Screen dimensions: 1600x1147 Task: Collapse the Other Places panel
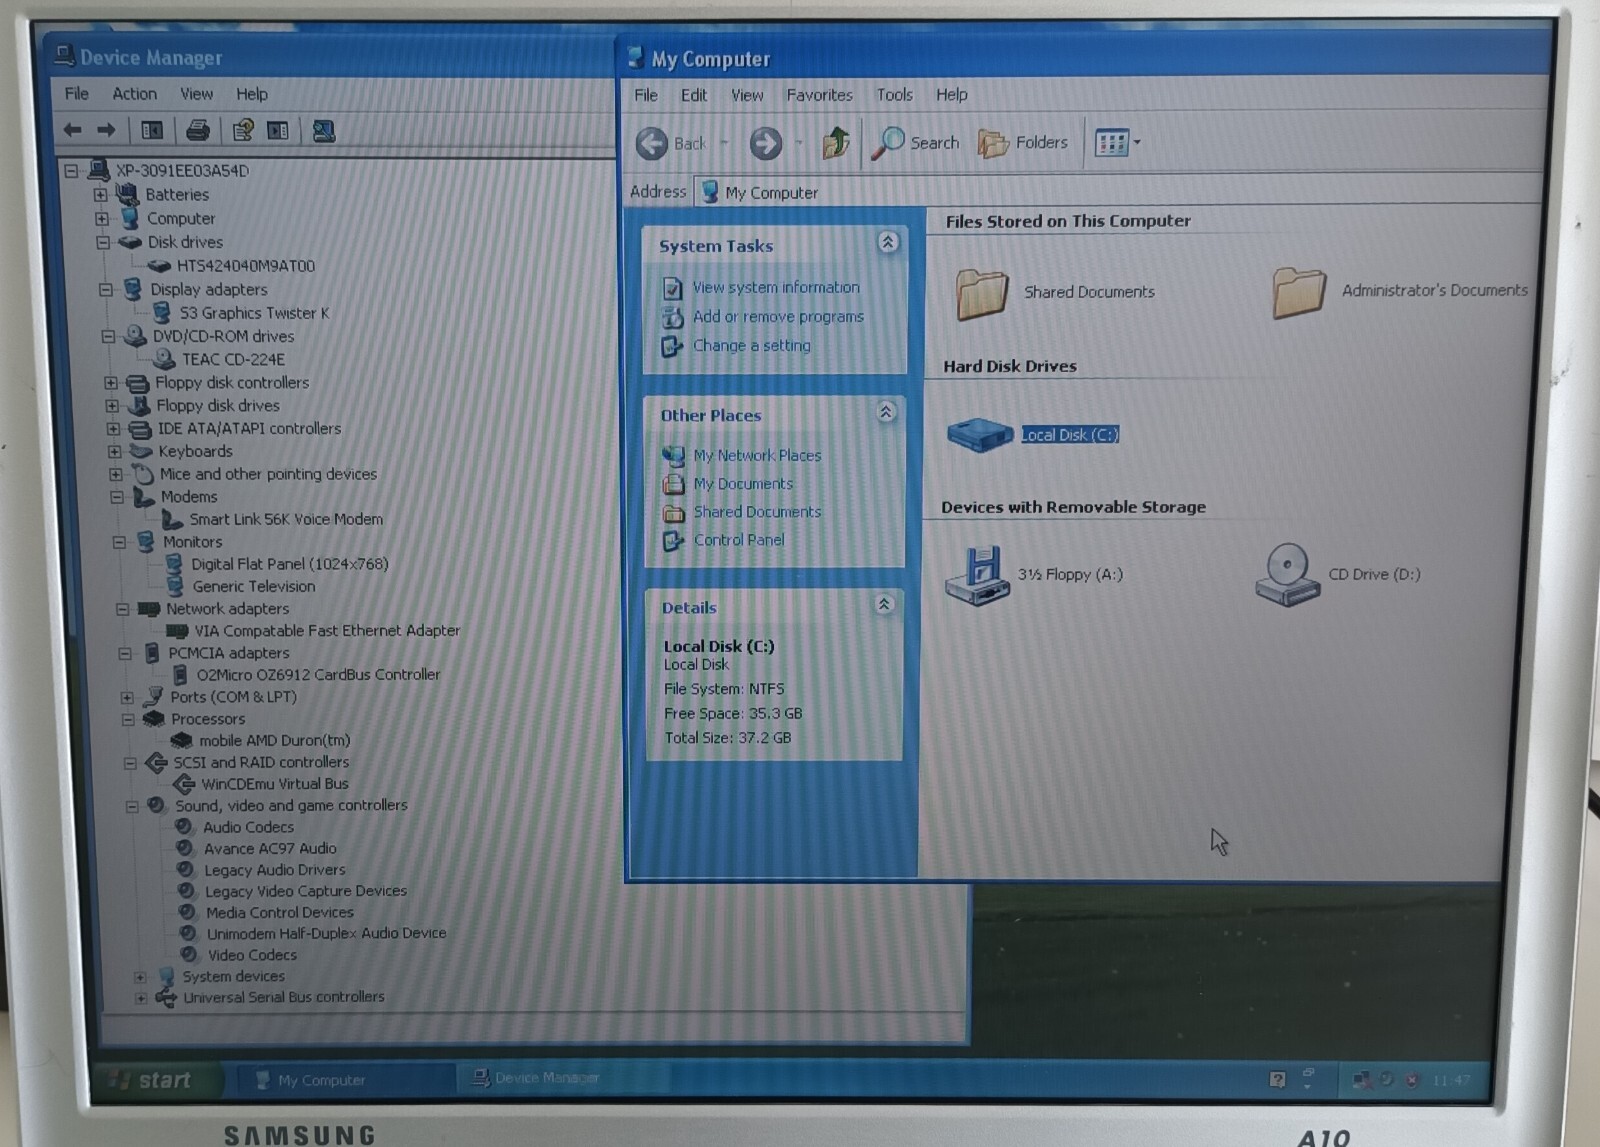click(886, 412)
